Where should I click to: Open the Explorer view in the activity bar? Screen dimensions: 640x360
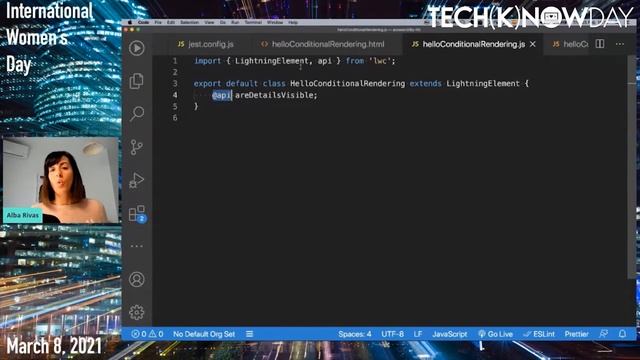tap(136, 81)
